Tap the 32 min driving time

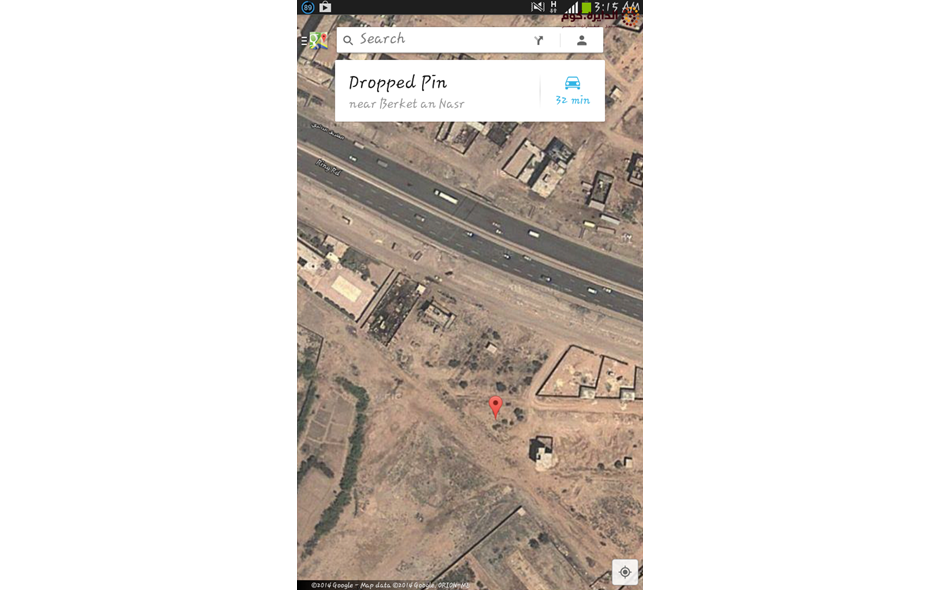573,100
